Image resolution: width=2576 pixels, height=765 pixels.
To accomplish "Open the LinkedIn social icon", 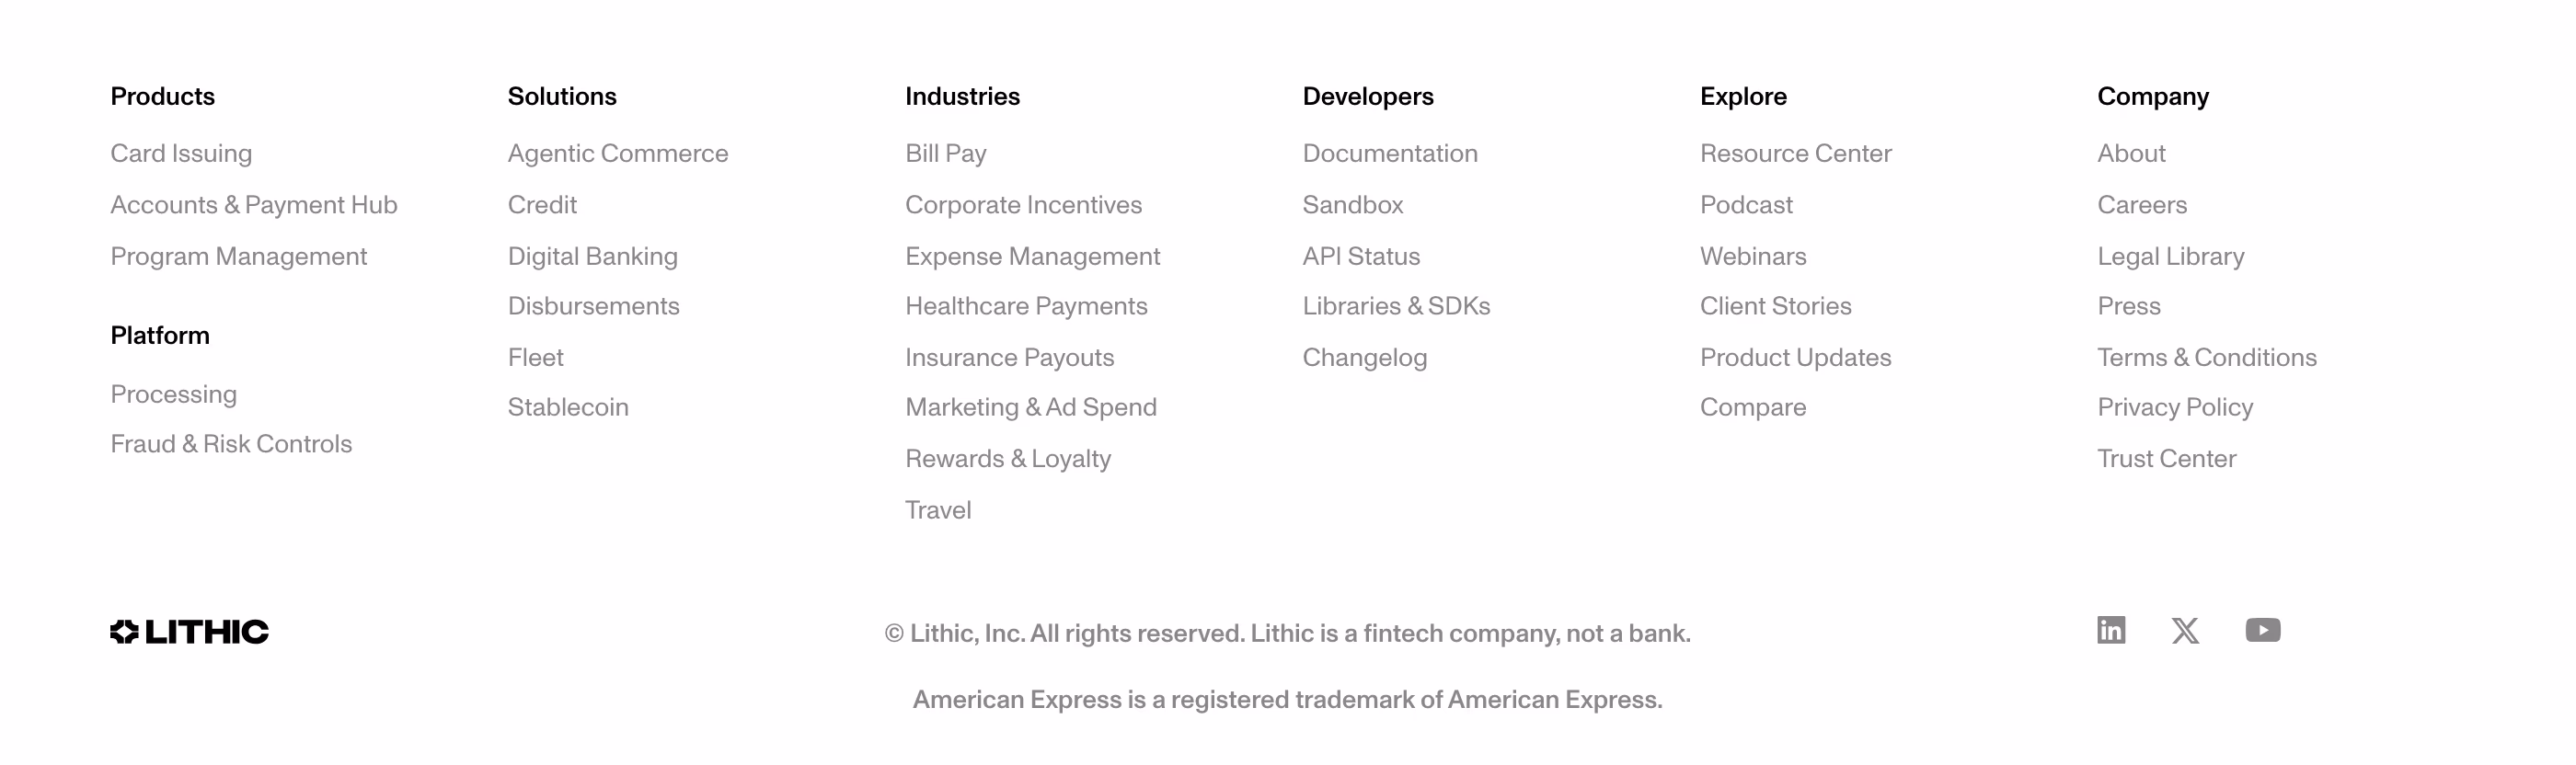I will [x=2111, y=630].
